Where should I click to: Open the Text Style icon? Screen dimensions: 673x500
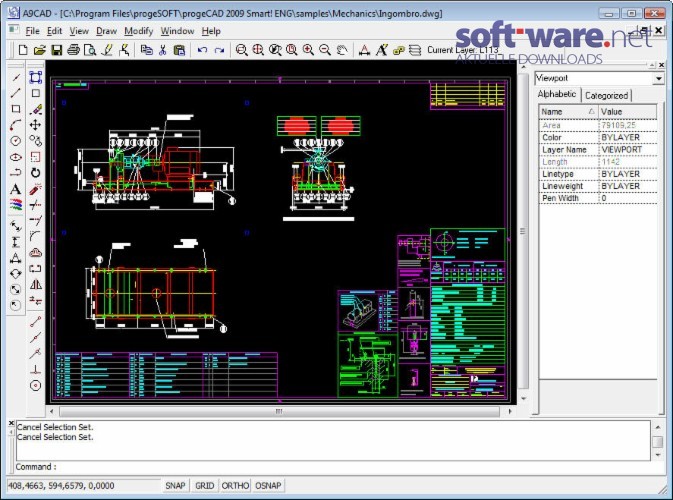381,50
